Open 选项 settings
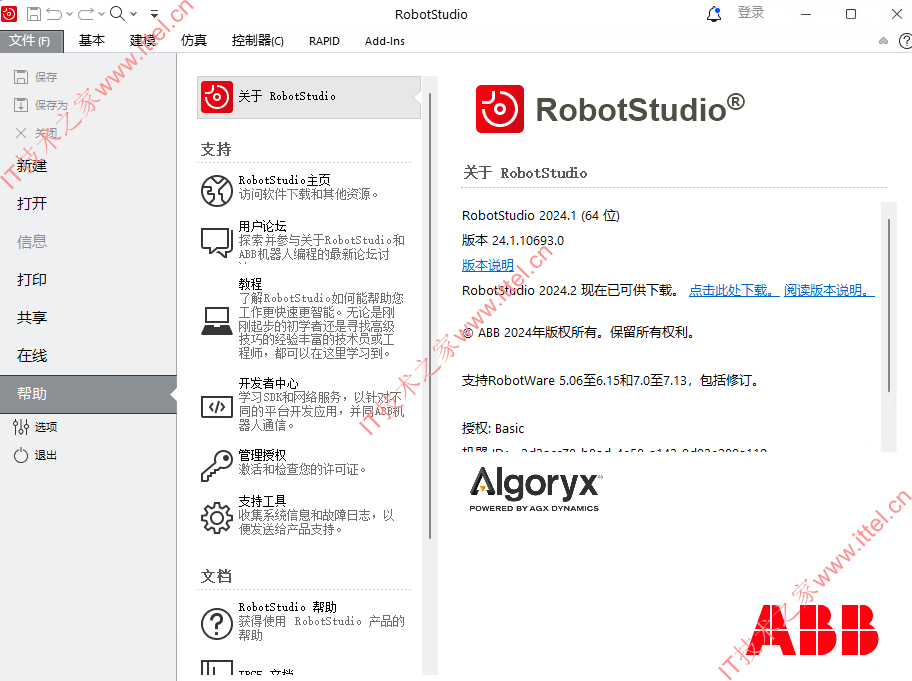This screenshot has width=912, height=681. click(35, 427)
